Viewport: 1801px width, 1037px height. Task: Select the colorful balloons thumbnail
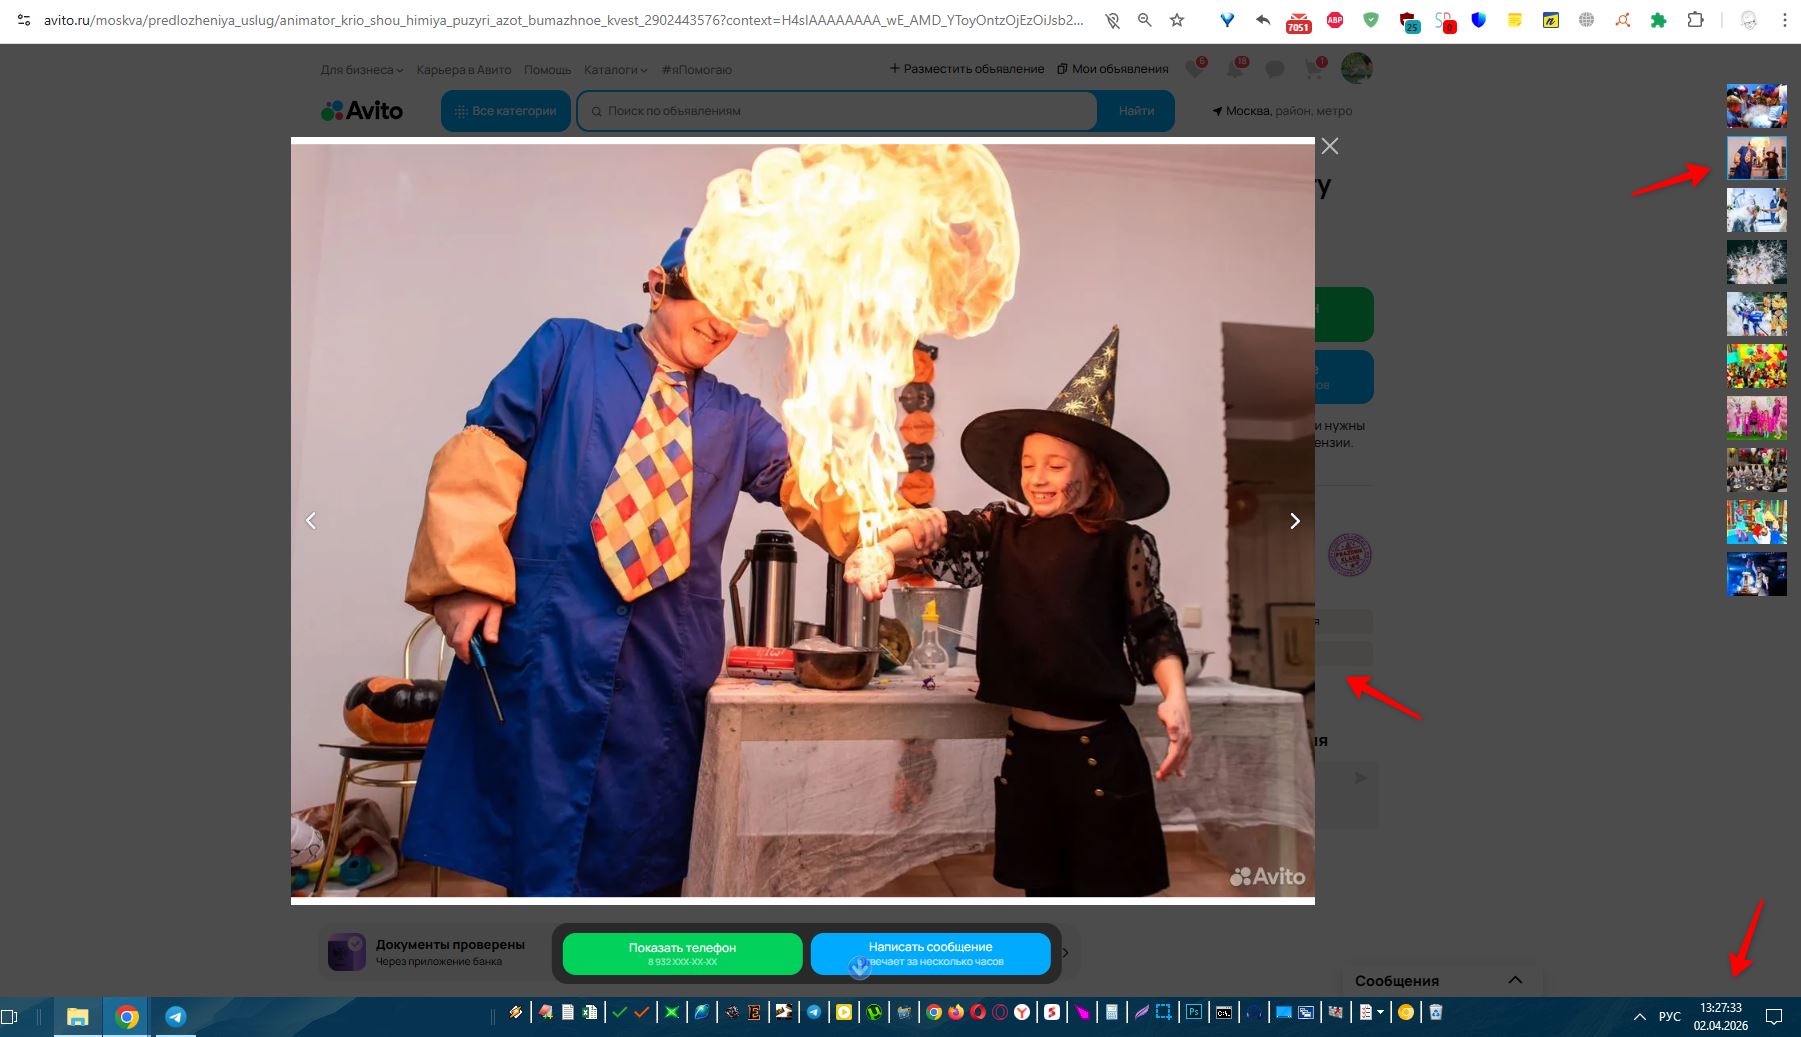(x=1757, y=366)
